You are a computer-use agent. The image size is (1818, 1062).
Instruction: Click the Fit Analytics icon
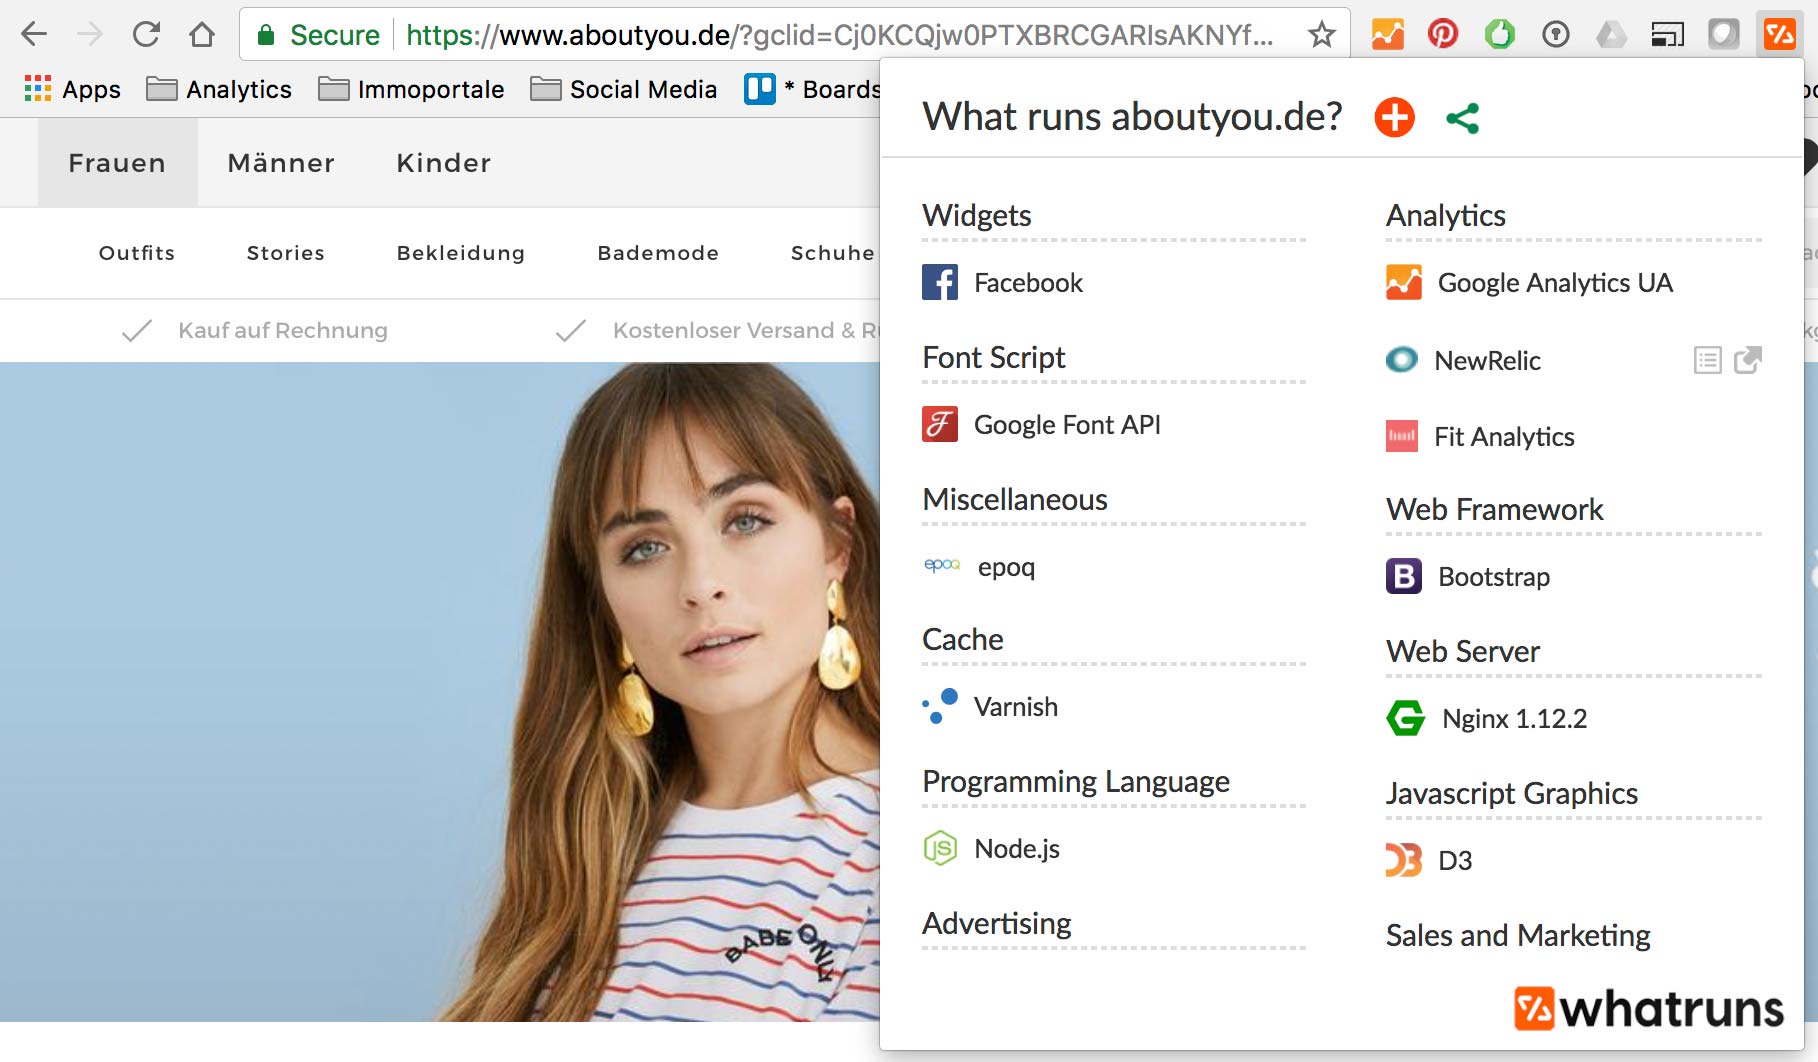click(1402, 436)
